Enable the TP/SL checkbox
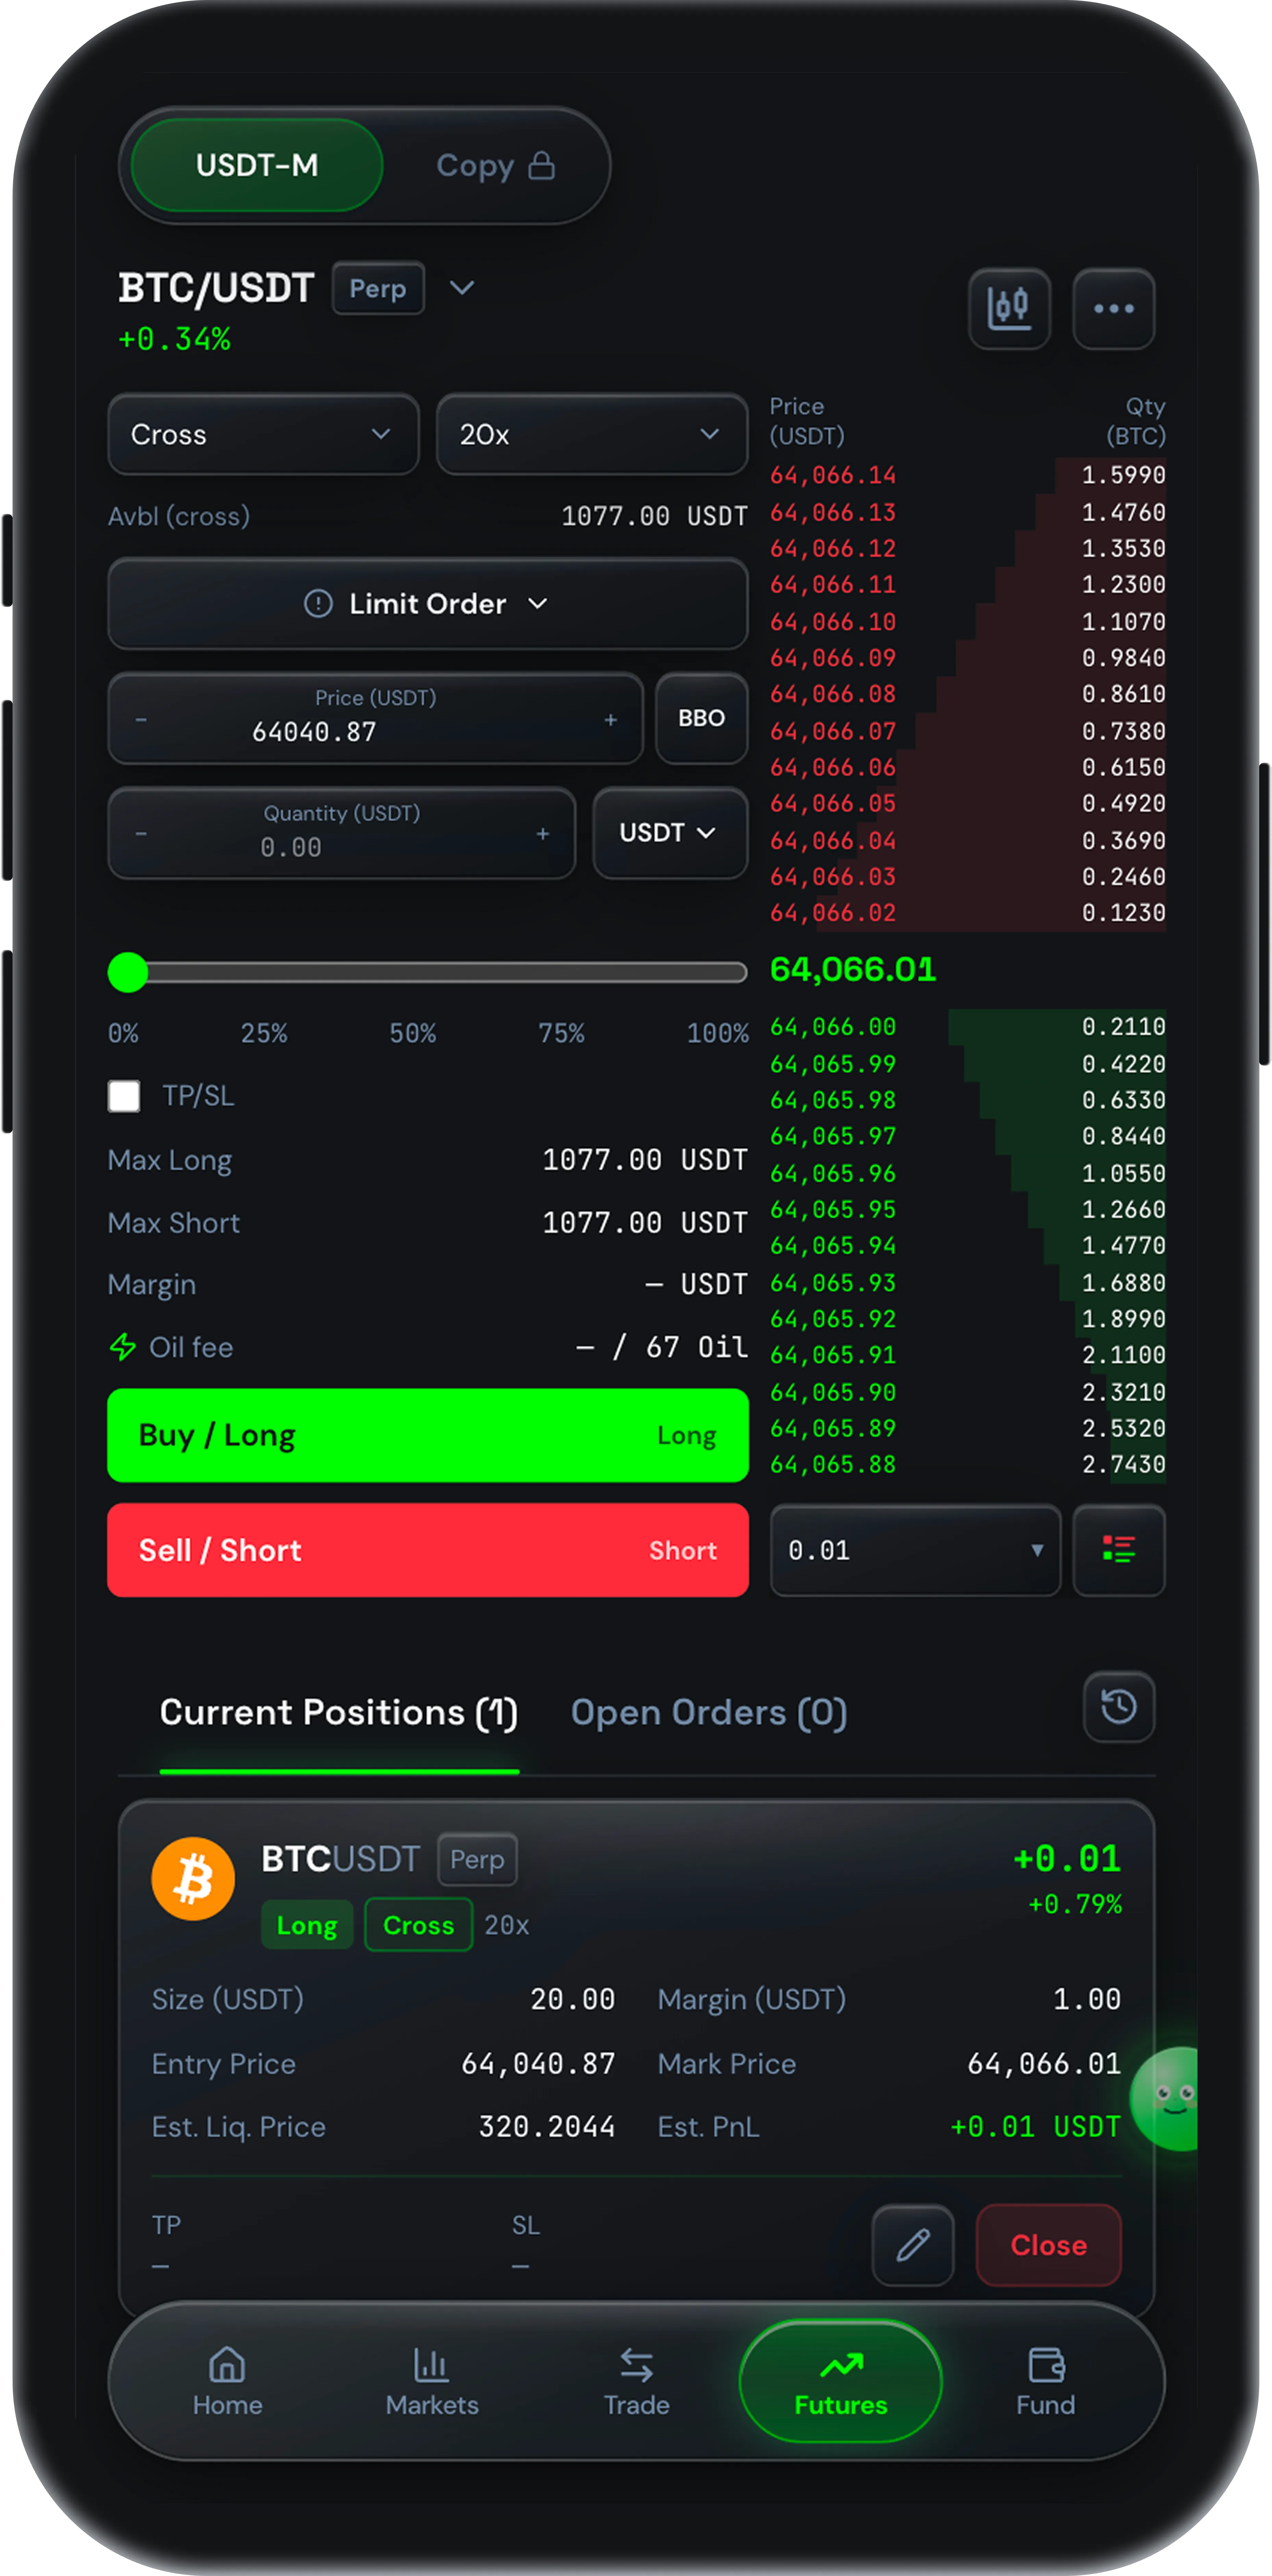Image resolution: width=1272 pixels, height=2576 pixels. [x=124, y=1096]
